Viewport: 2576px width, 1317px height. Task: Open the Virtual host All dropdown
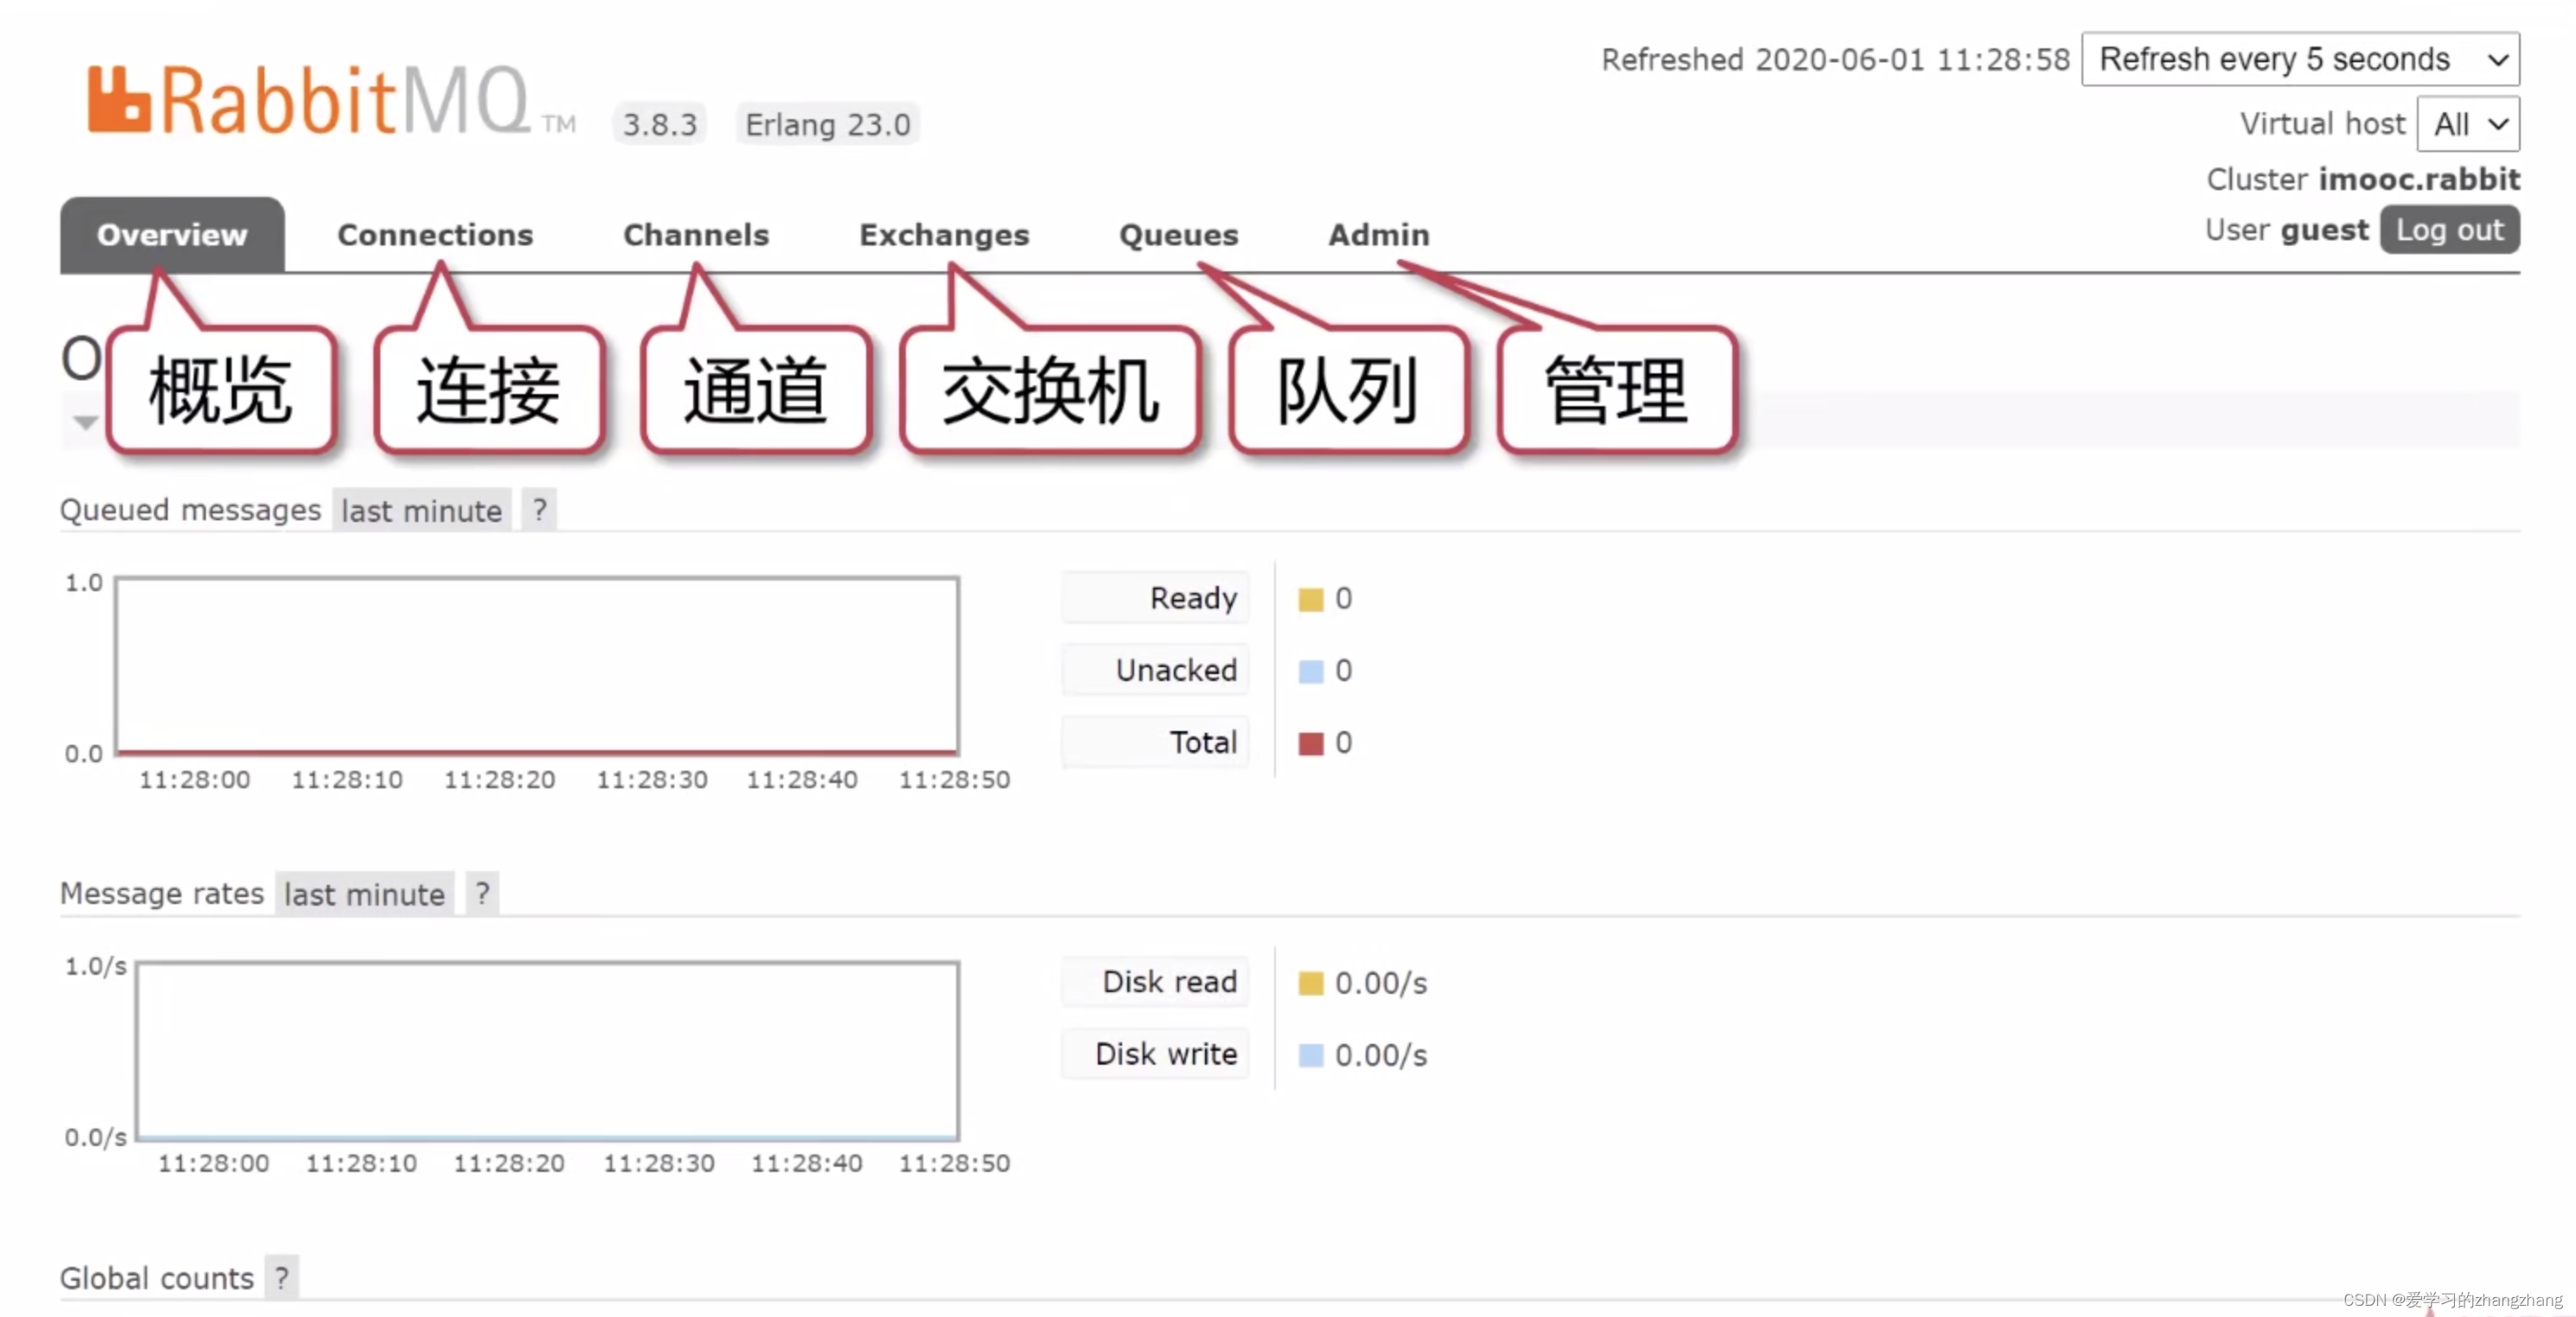(x=2468, y=124)
